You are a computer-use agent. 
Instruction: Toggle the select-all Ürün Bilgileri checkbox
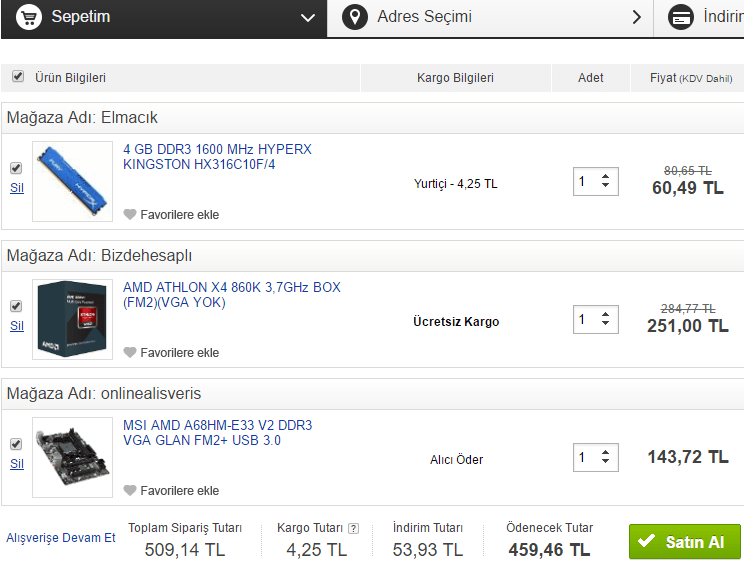[x=17, y=76]
